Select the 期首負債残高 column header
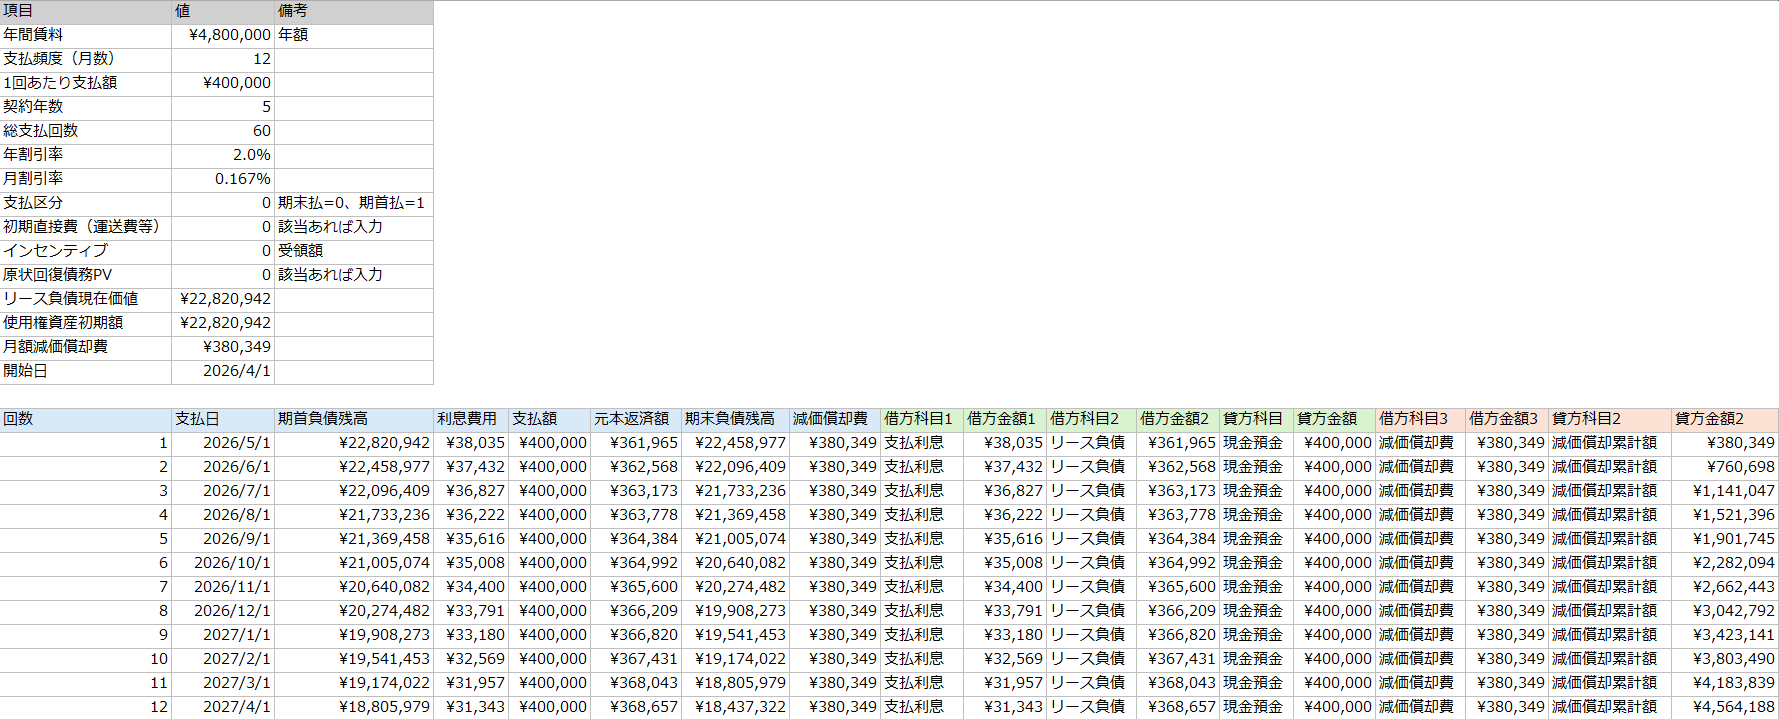Image resolution: width=1779 pixels, height=719 pixels. click(x=354, y=419)
